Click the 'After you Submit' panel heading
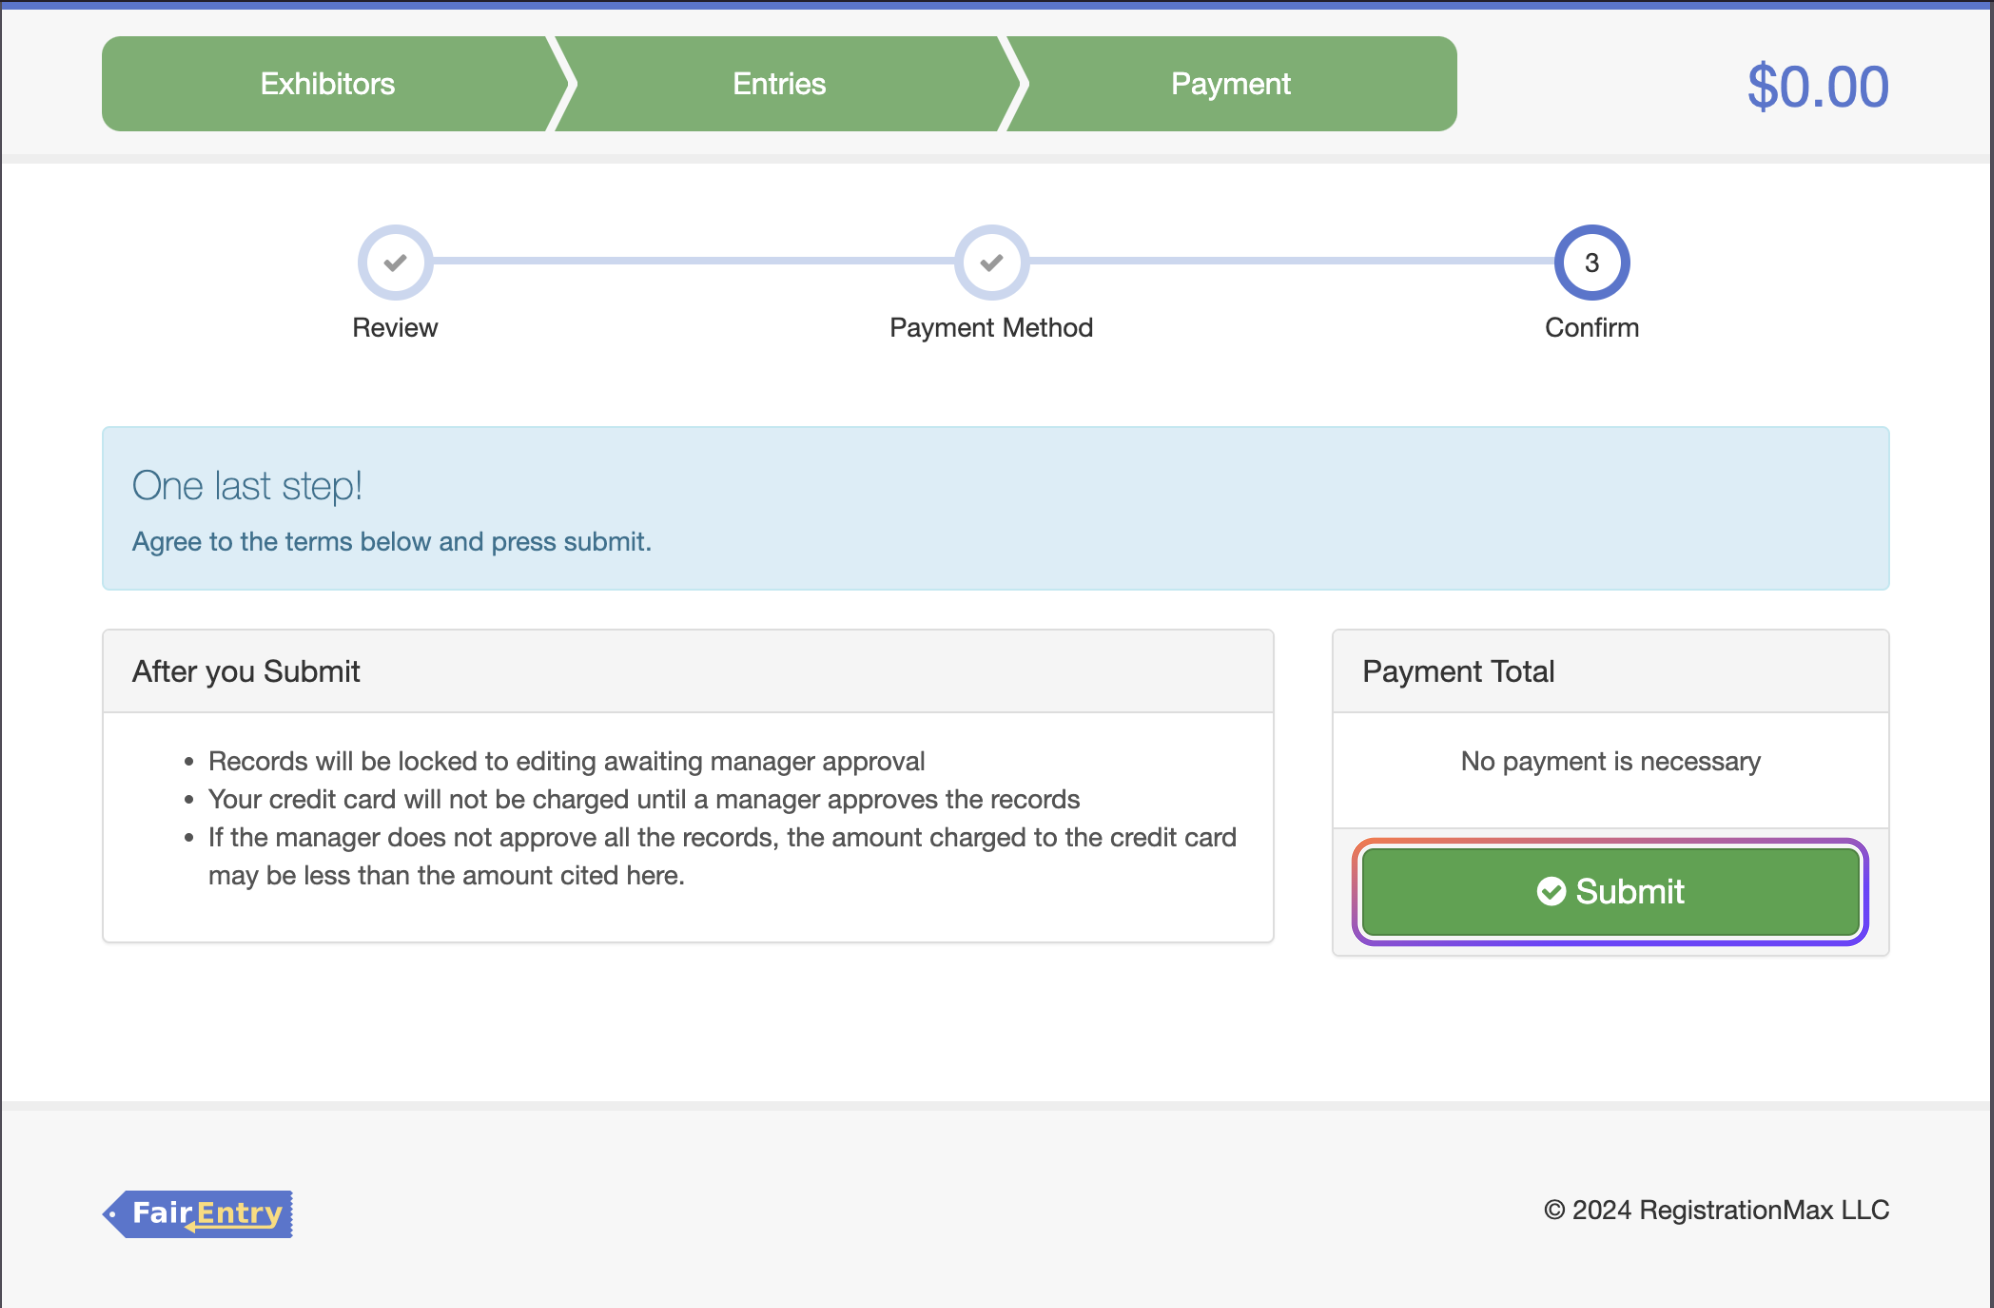 click(x=246, y=671)
